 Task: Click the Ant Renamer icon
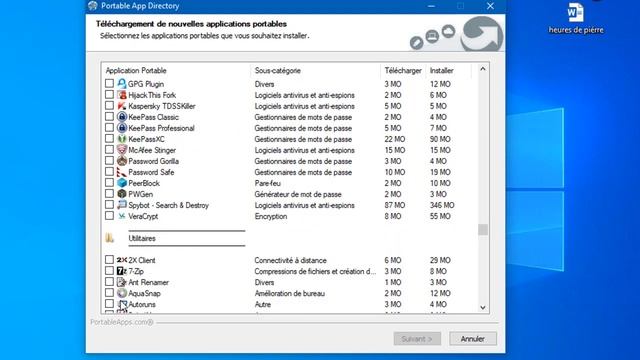coord(122,282)
